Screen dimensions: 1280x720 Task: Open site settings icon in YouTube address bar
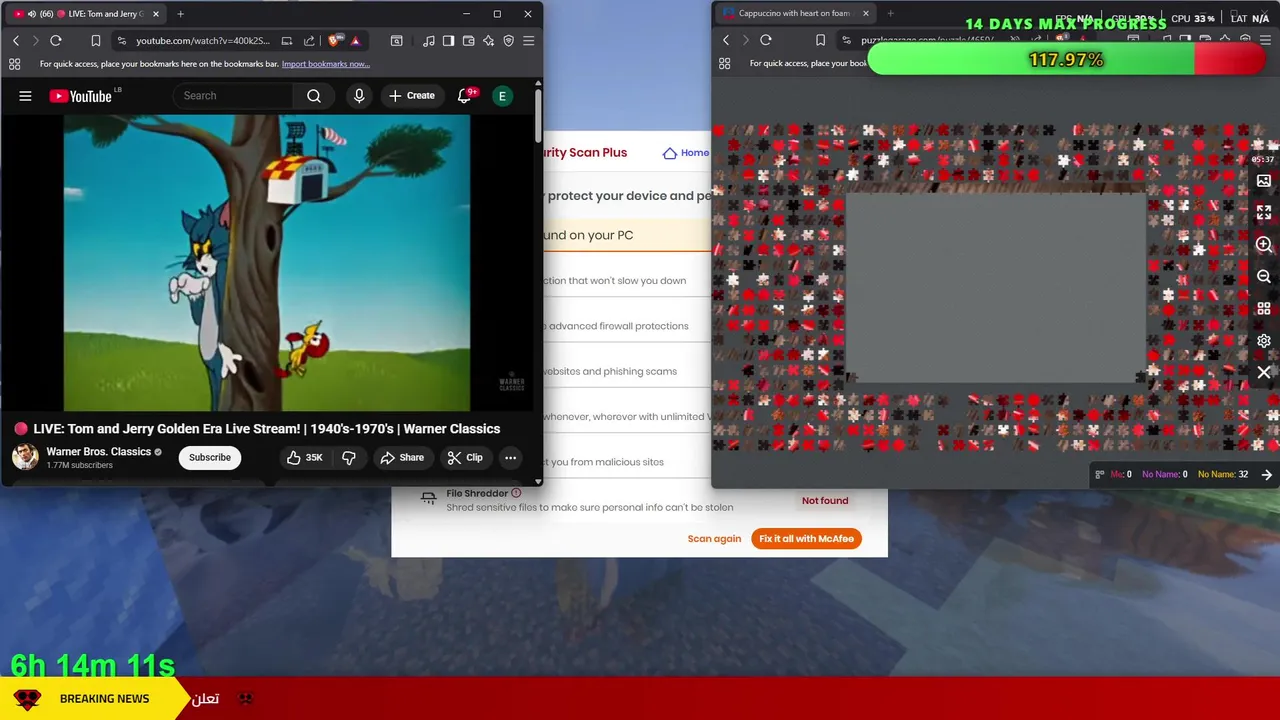point(122,40)
